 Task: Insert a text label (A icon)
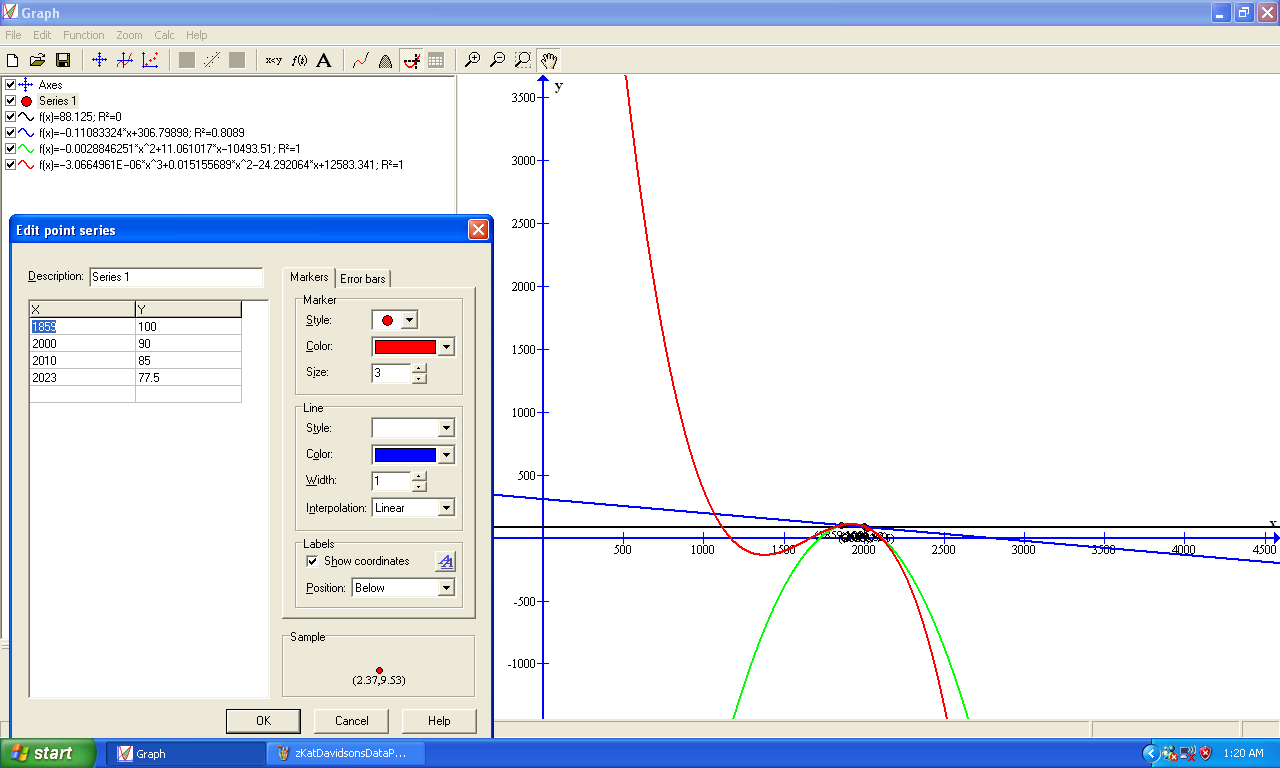pyautogui.click(x=324, y=60)
